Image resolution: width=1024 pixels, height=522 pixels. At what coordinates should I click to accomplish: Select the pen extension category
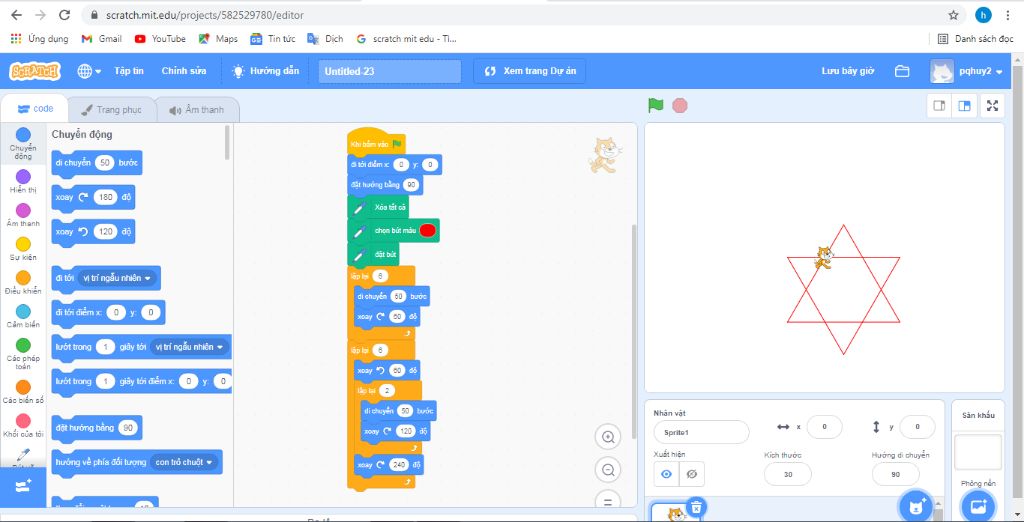pos(23,455)
